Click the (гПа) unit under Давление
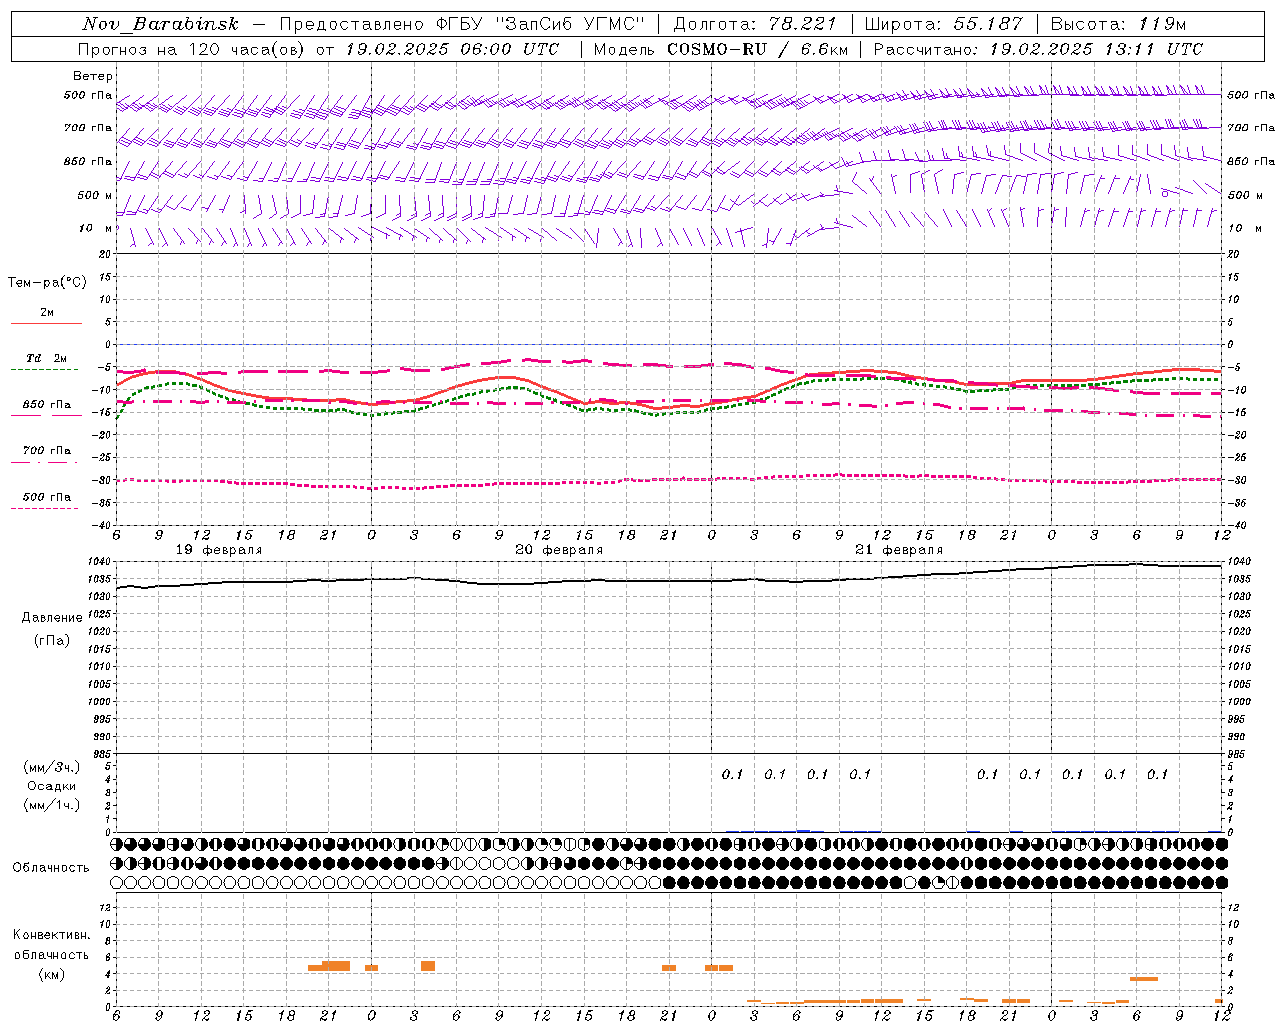Image resolution: width=1280 pixels, height=1024 pixels. [x=52, y=640]
